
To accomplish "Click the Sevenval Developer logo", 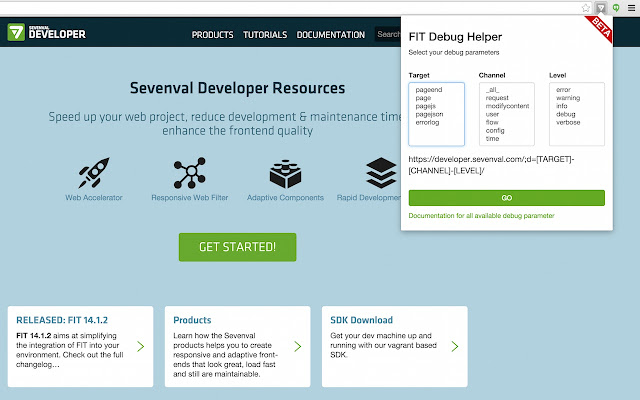I will click(x=47, y=32).
